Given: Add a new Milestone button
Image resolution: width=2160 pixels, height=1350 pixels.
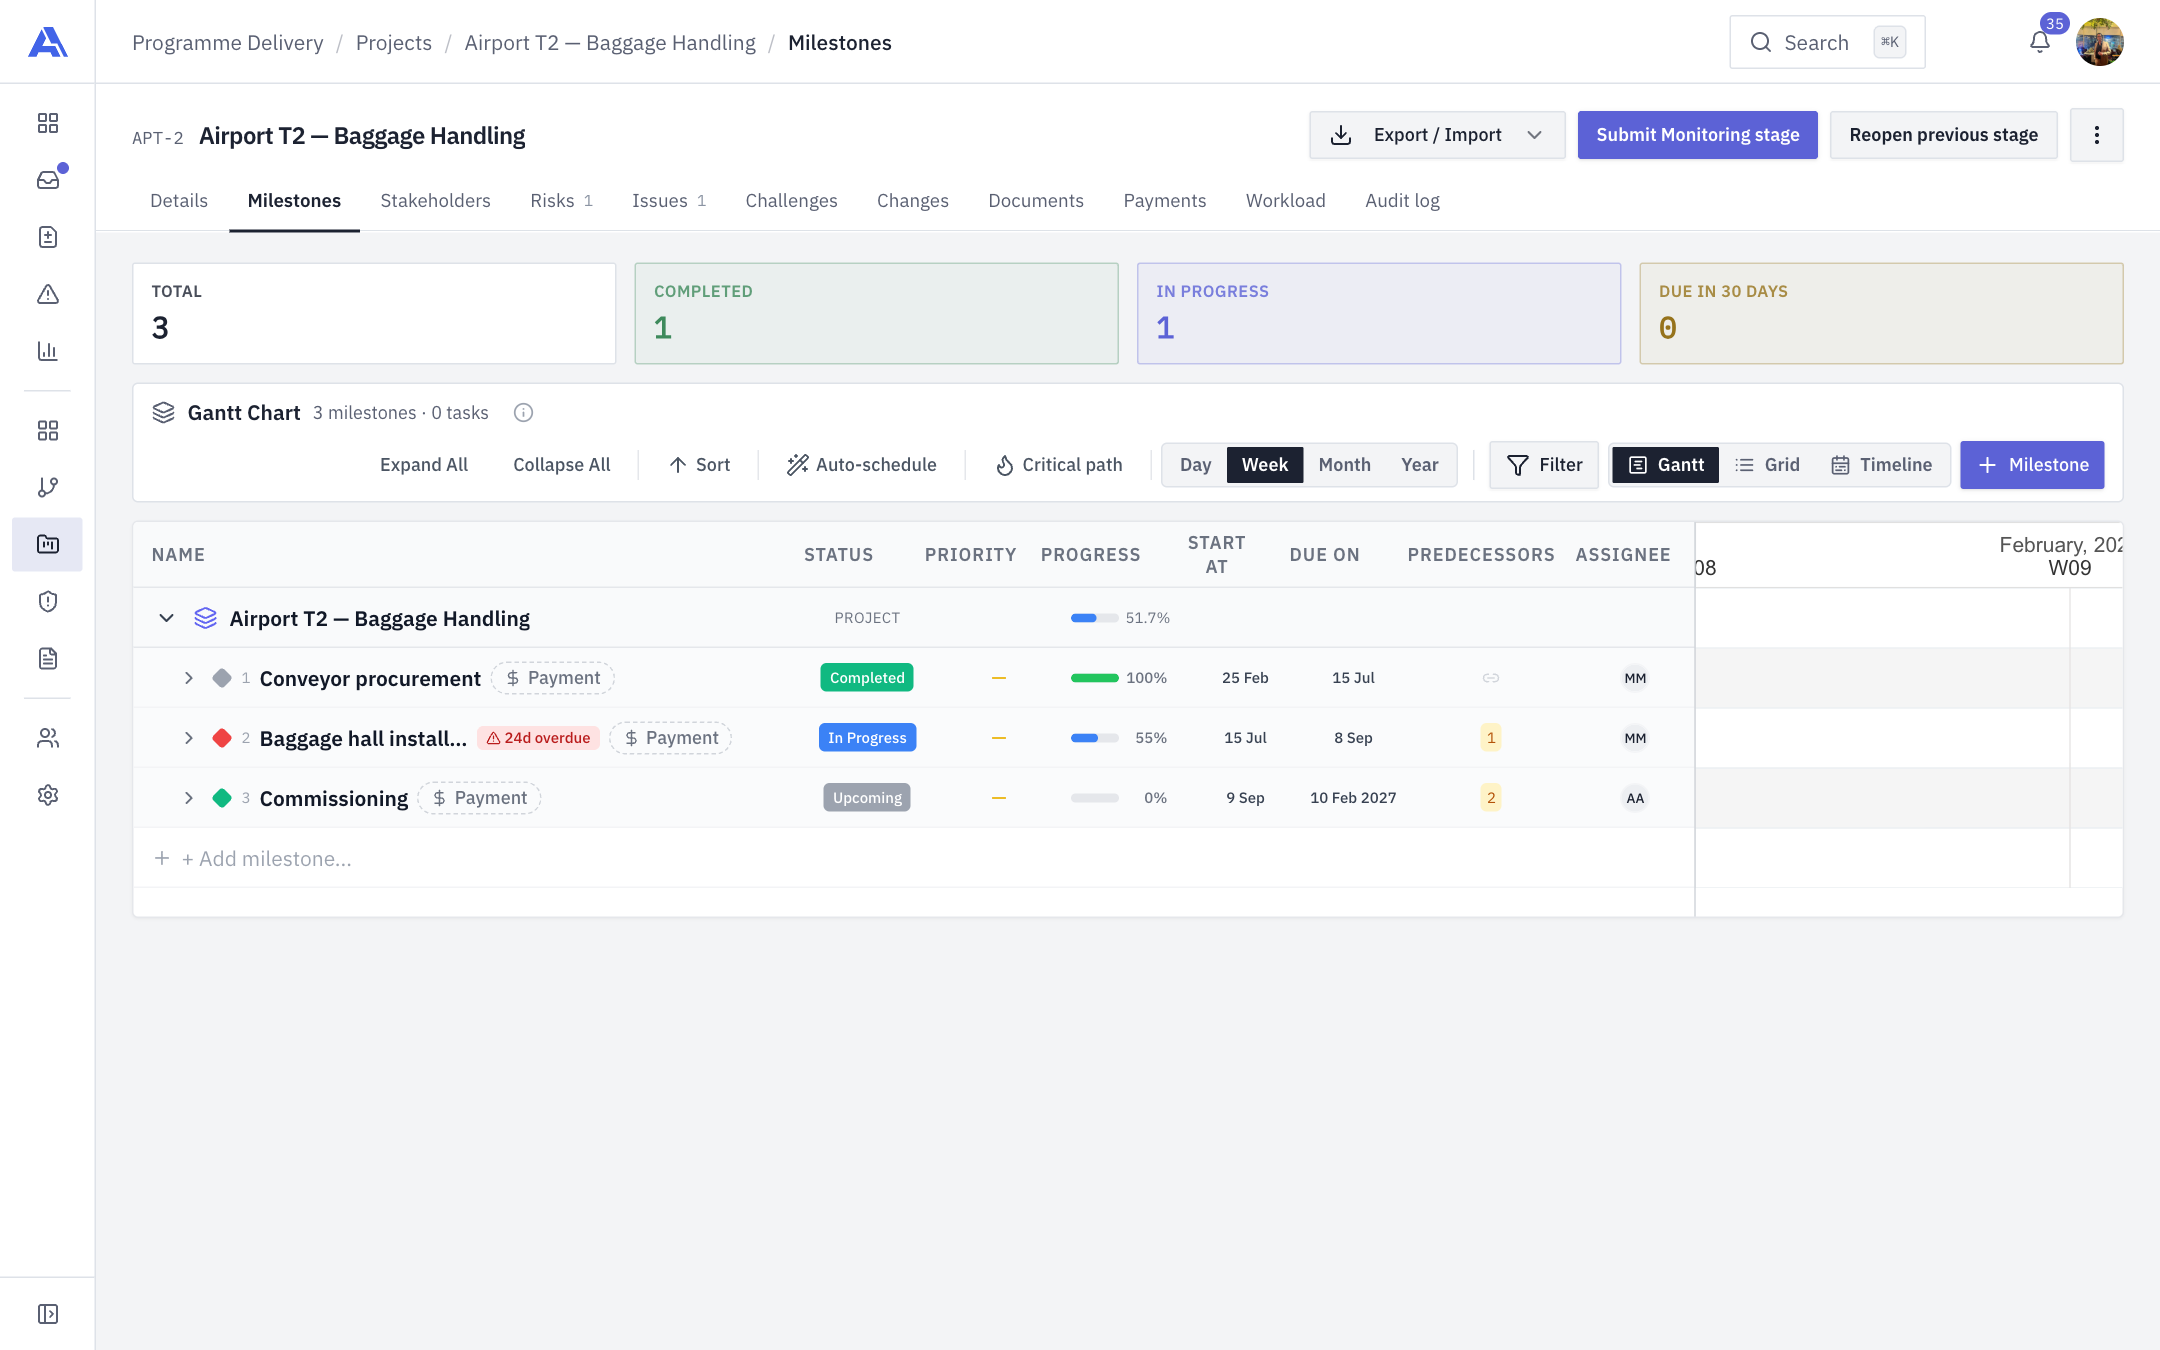Looking at the screenshot, I should pyautogui.click(x=2032, y=465).
